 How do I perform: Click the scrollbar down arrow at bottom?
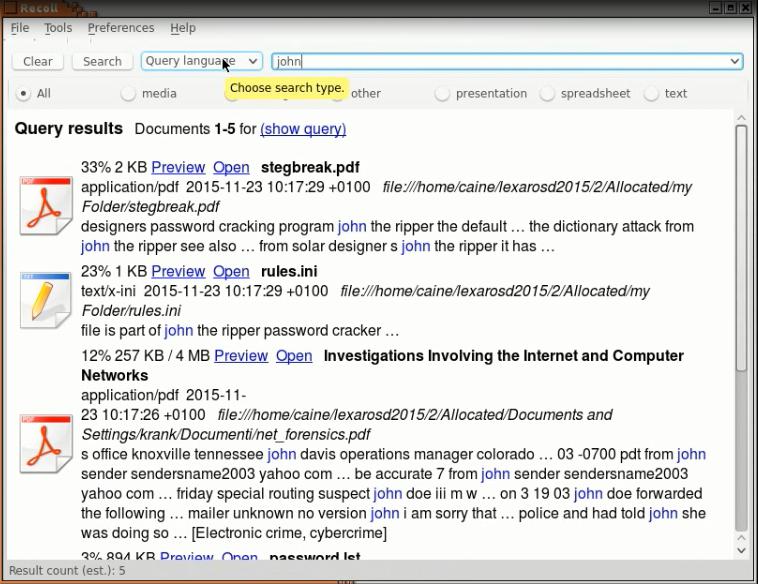tap(741, 550)
